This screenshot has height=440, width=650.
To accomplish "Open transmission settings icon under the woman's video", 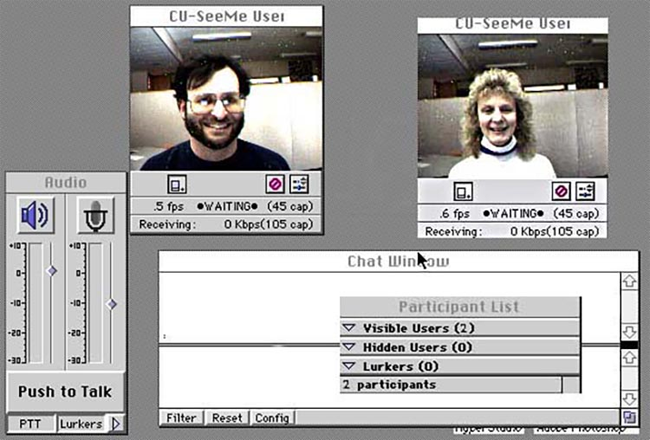I will pos(585,191).
